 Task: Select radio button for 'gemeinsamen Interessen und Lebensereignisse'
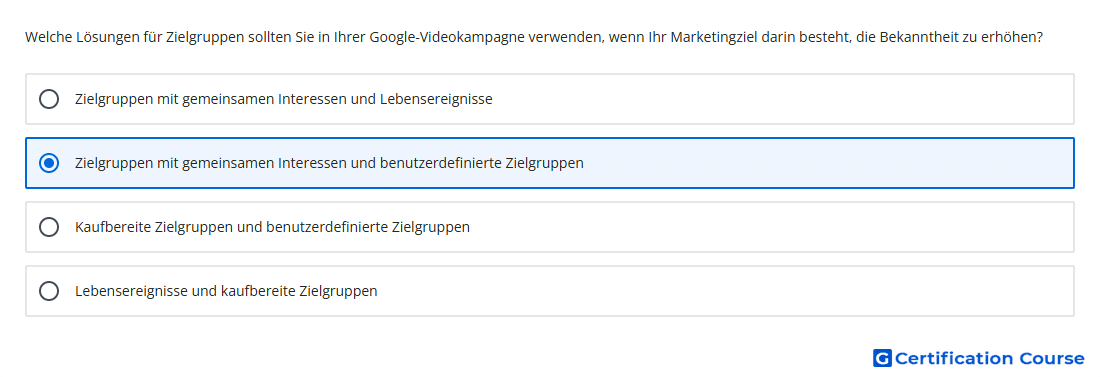(x=49, y=99)
